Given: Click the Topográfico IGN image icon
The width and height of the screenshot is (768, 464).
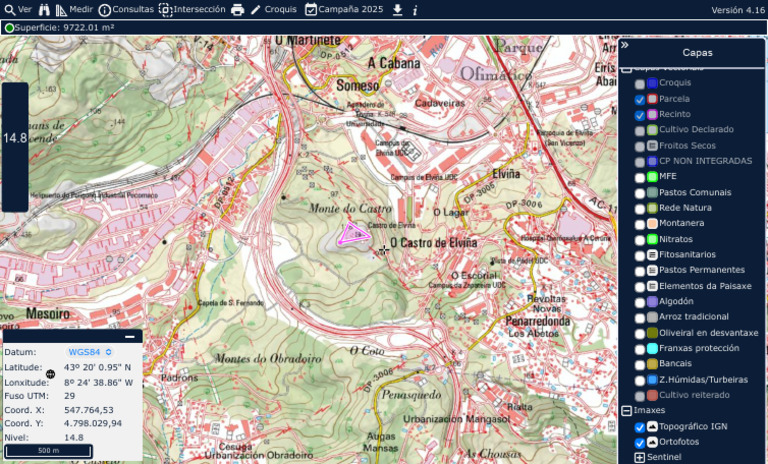Looking at the screenshot, I should point(652,426).
